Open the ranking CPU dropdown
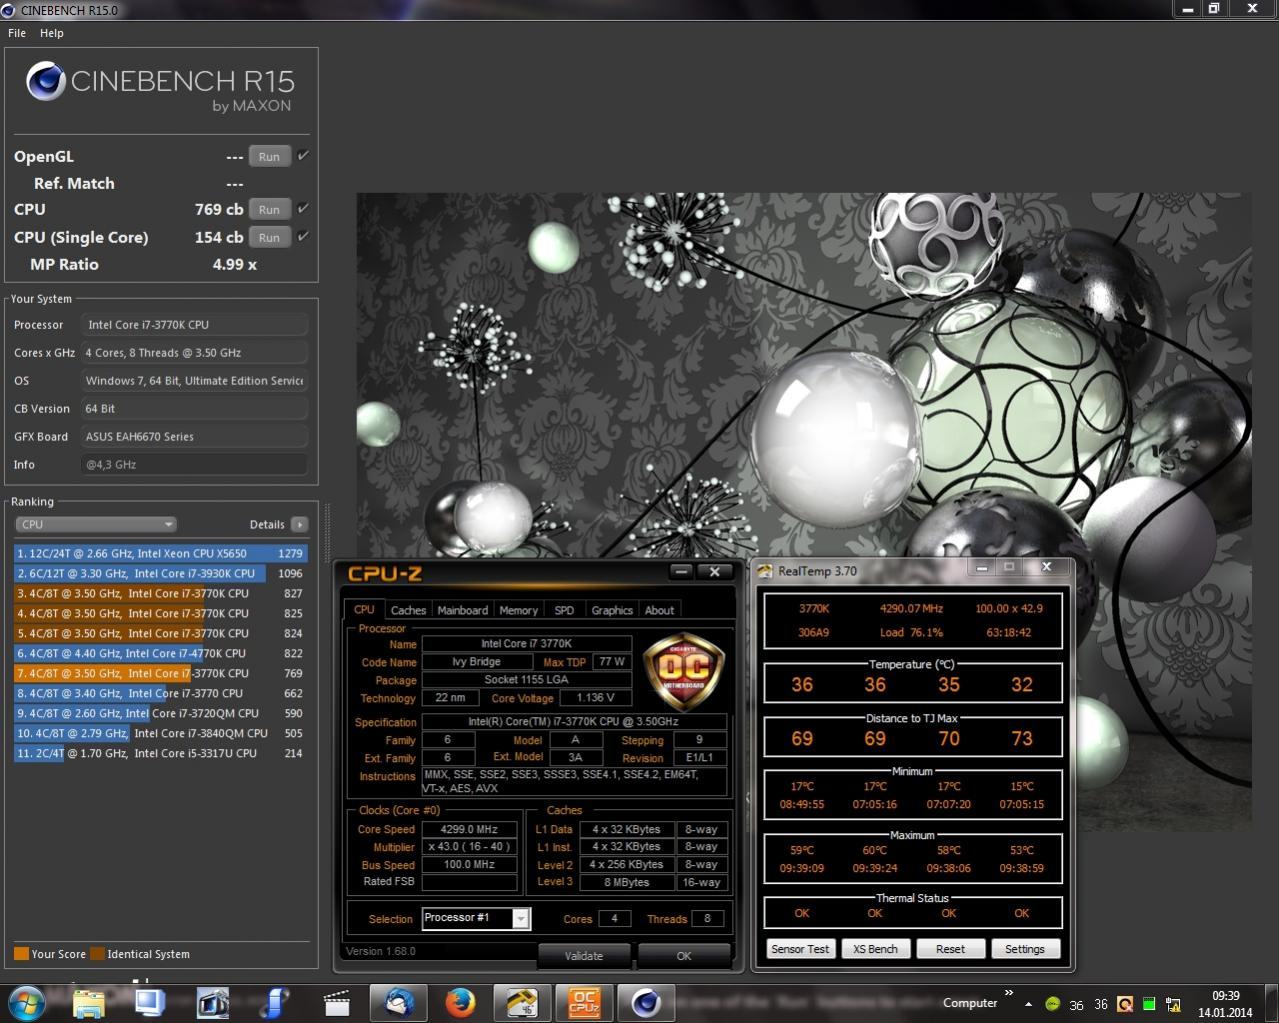Screen dimensions: 1279x1023 pyautogui.click(x=95, y=524)
